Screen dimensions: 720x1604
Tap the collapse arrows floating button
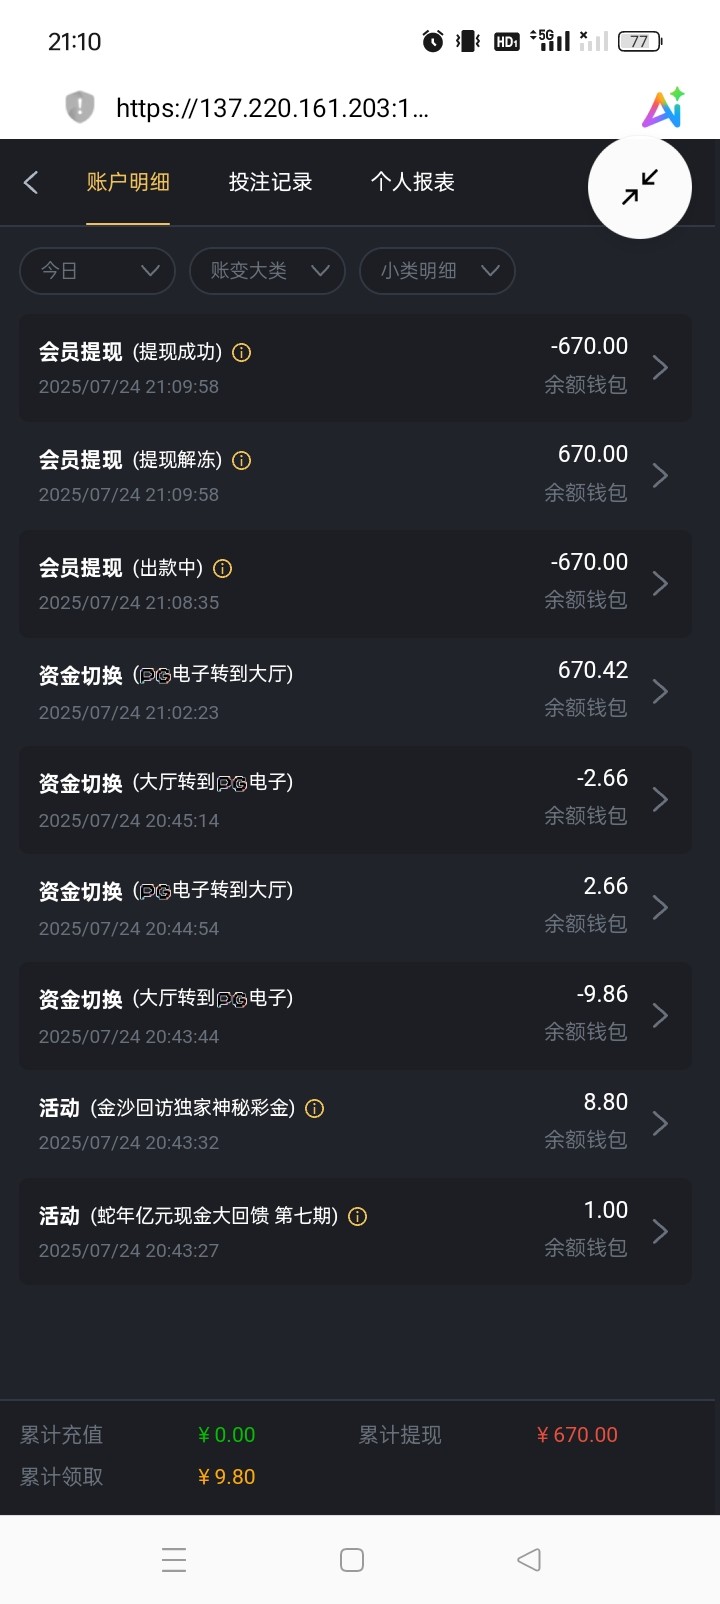[x=639, y=187]
